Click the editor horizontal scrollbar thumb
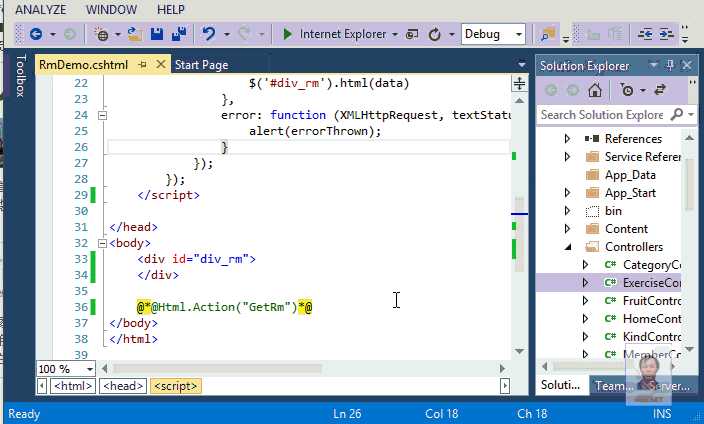 coord(217,369)
